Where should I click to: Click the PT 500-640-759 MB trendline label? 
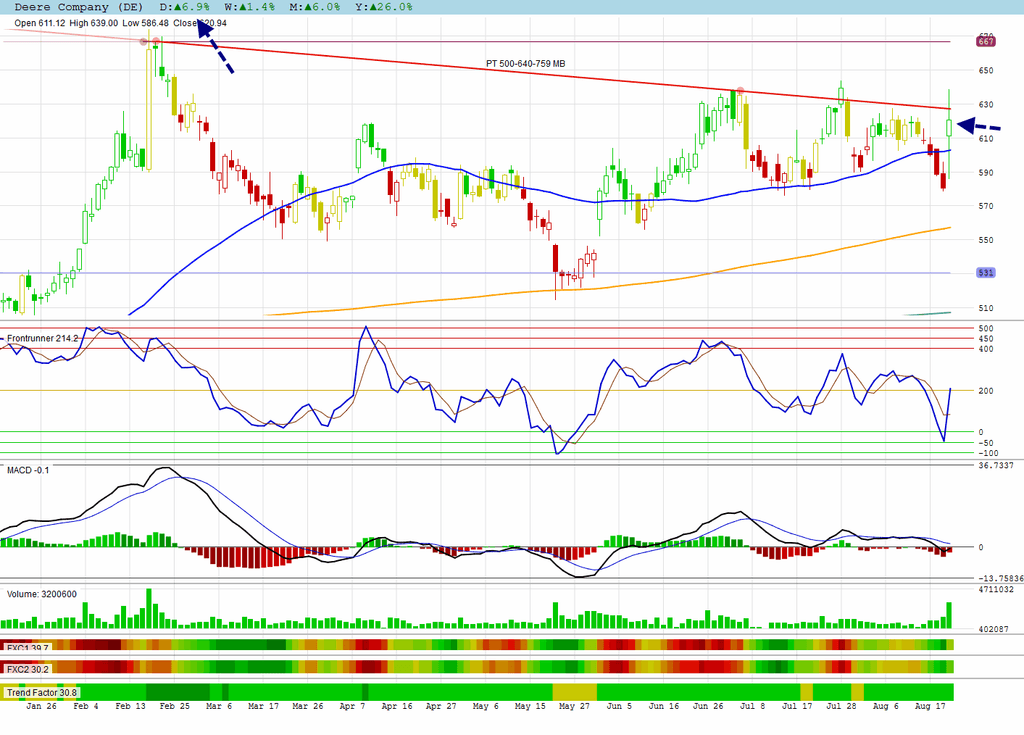pyautogui.click(x=526, y=63)
